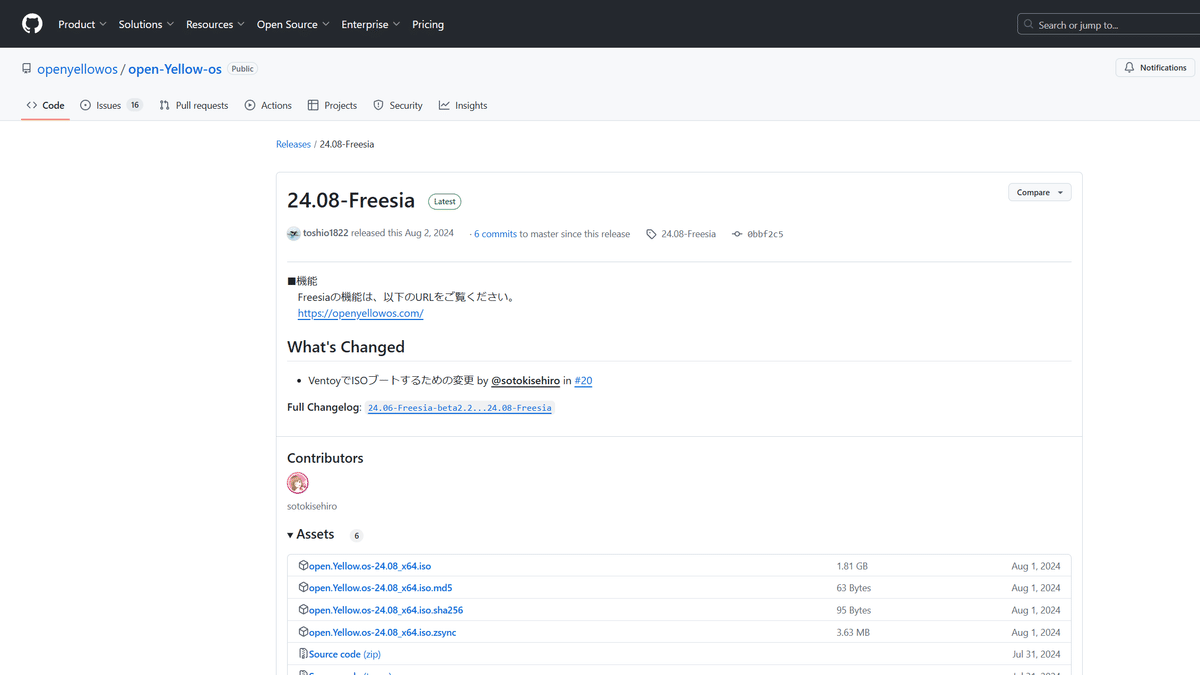
Task: Download open.Yellow.os-24.08_x64.iso.md5
Action: (x=380, y=588)
